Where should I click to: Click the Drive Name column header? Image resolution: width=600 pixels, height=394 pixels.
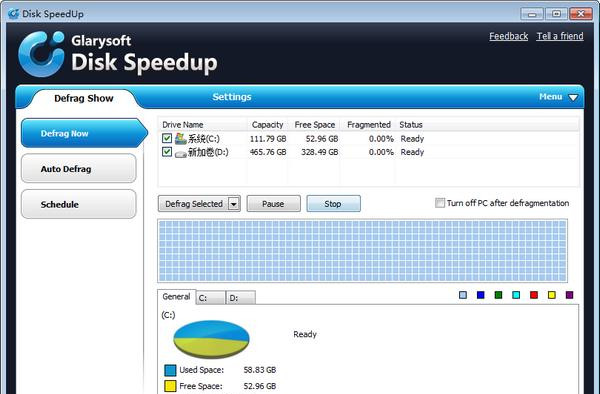tap(202, 125)
